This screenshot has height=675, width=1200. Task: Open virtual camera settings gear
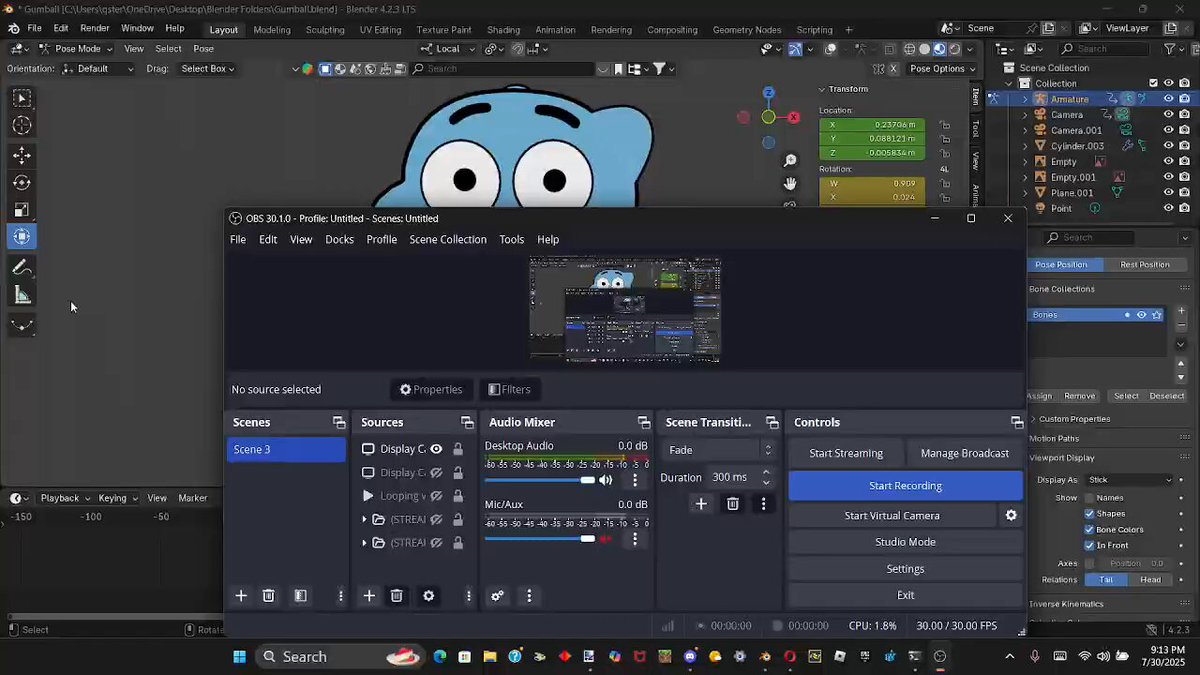(1011, 515)
